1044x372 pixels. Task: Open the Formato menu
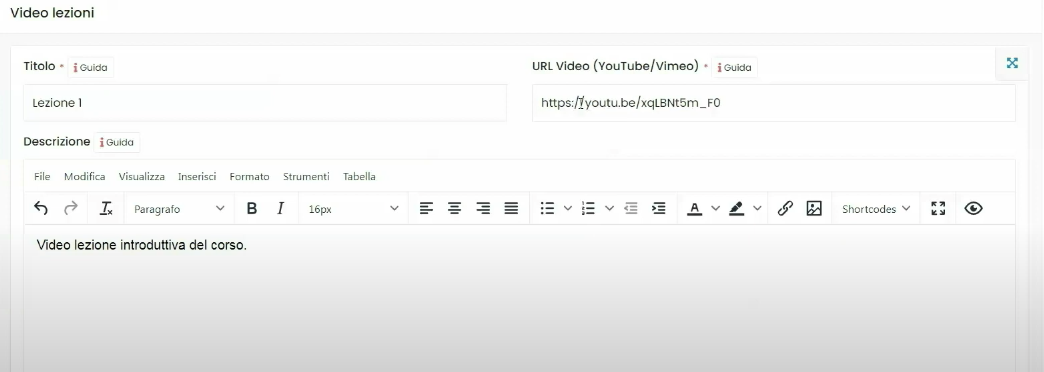250,177
